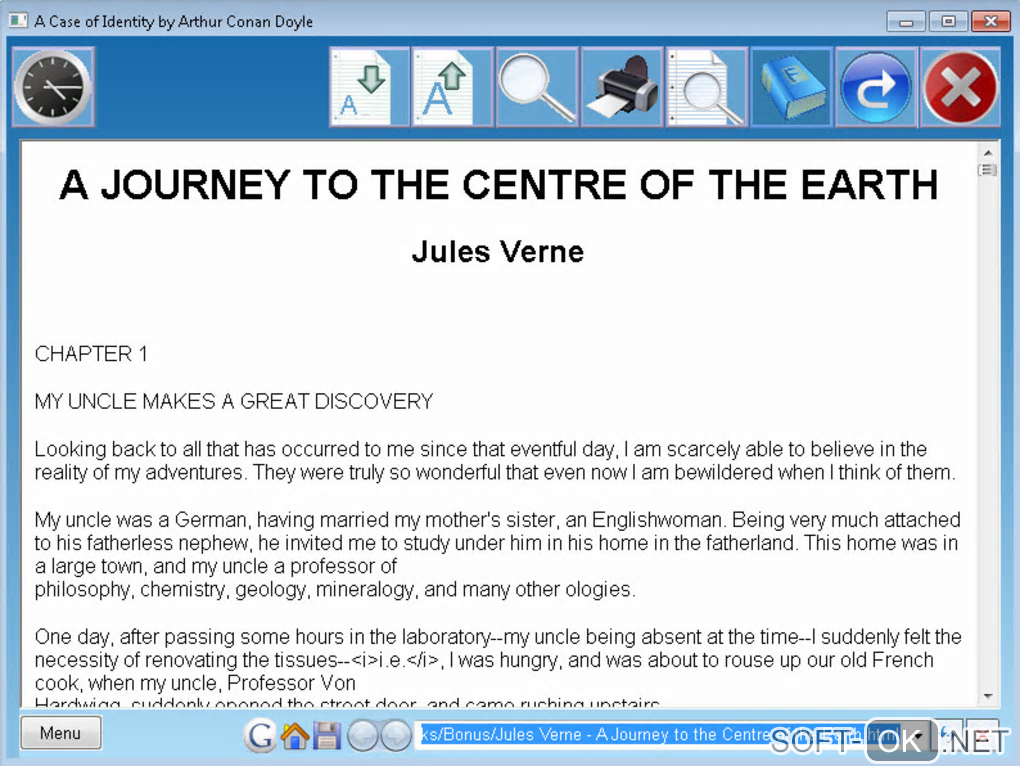Click the vertical scrollbar thumb

click(988, 170)
